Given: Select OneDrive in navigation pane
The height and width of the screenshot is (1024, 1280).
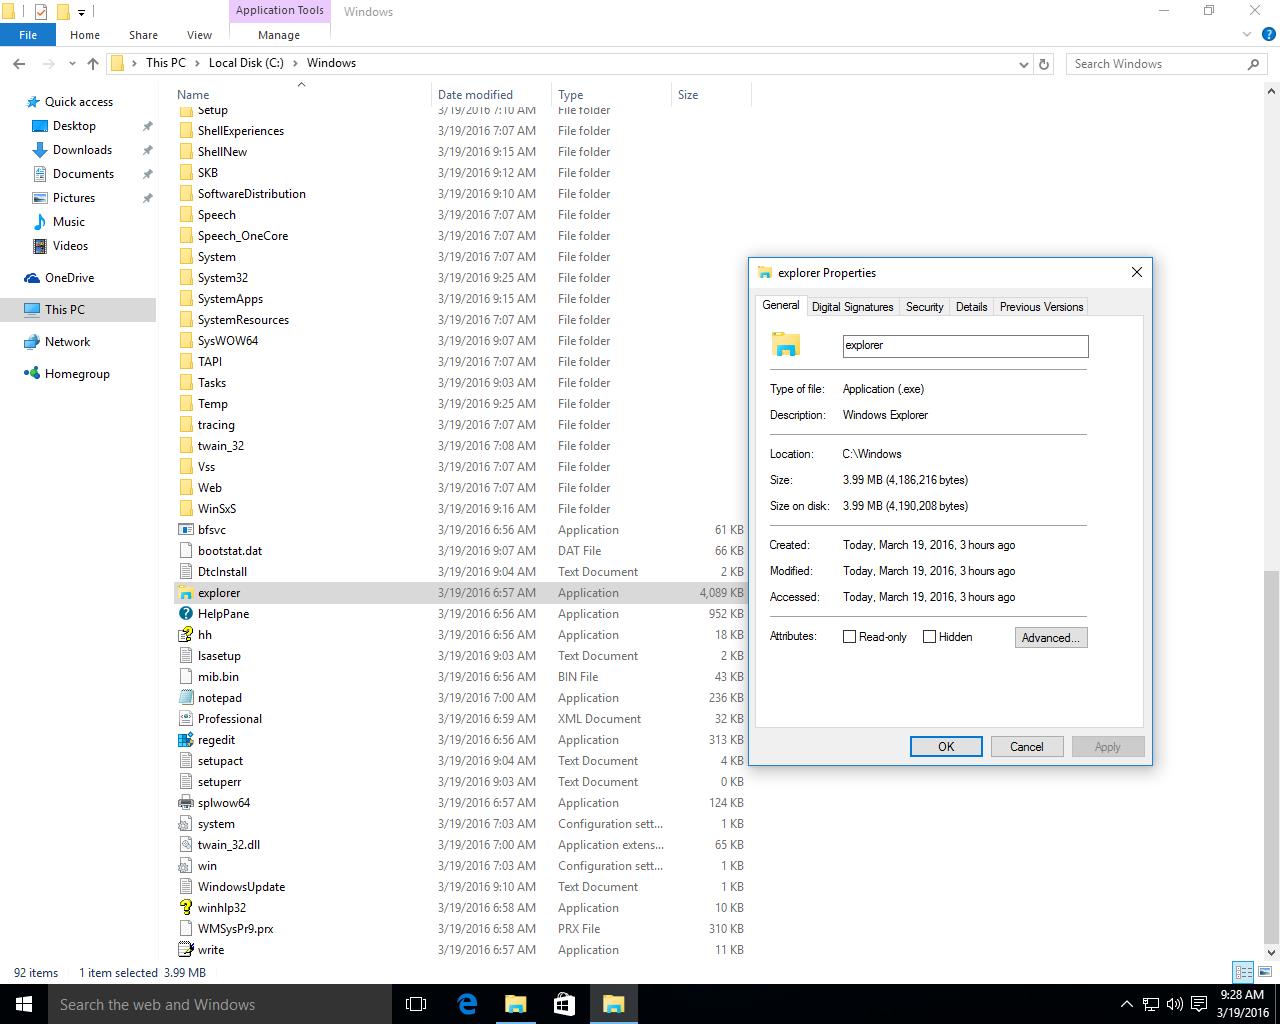Looking at the screenshot, I should click(69, 278).
